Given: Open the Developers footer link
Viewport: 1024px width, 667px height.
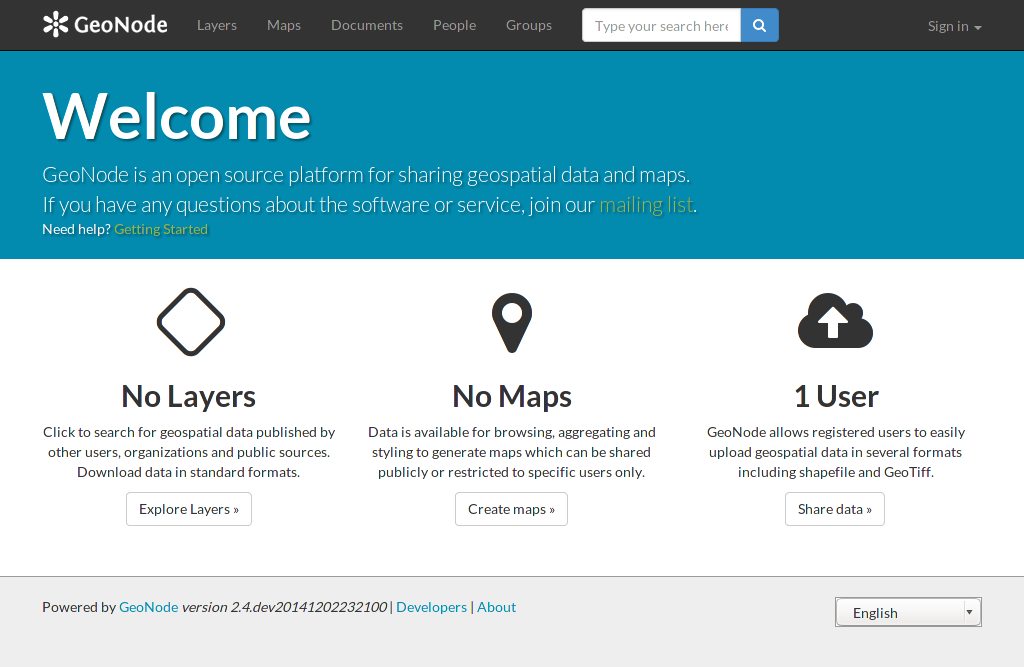Looking at the screenshot, I should point(432,607).
